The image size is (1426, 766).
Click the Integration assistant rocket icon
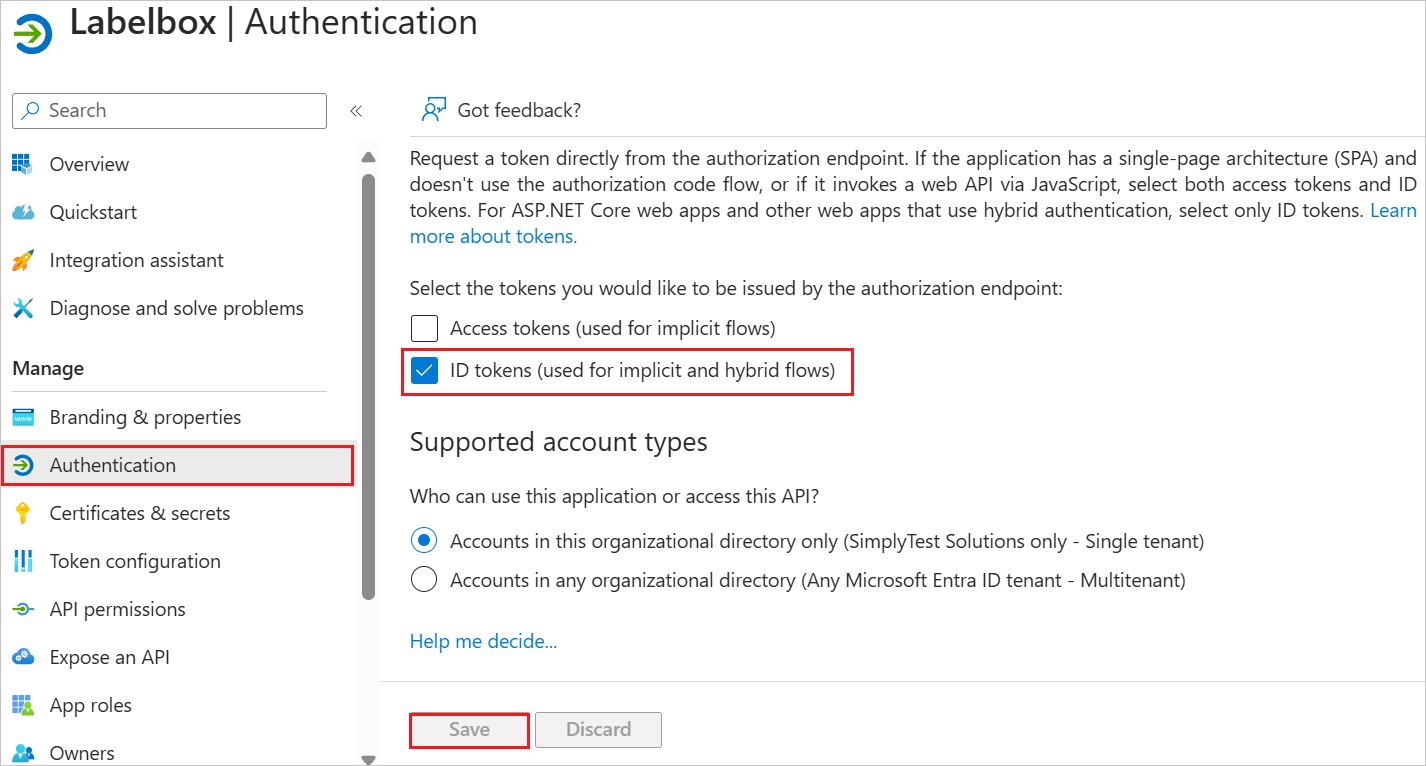click(x=23, y=260)
